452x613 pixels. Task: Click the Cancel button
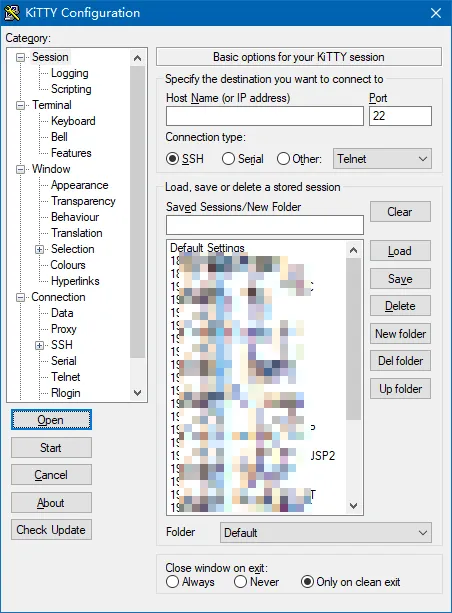pyautogui.click(x=51, y=475)
